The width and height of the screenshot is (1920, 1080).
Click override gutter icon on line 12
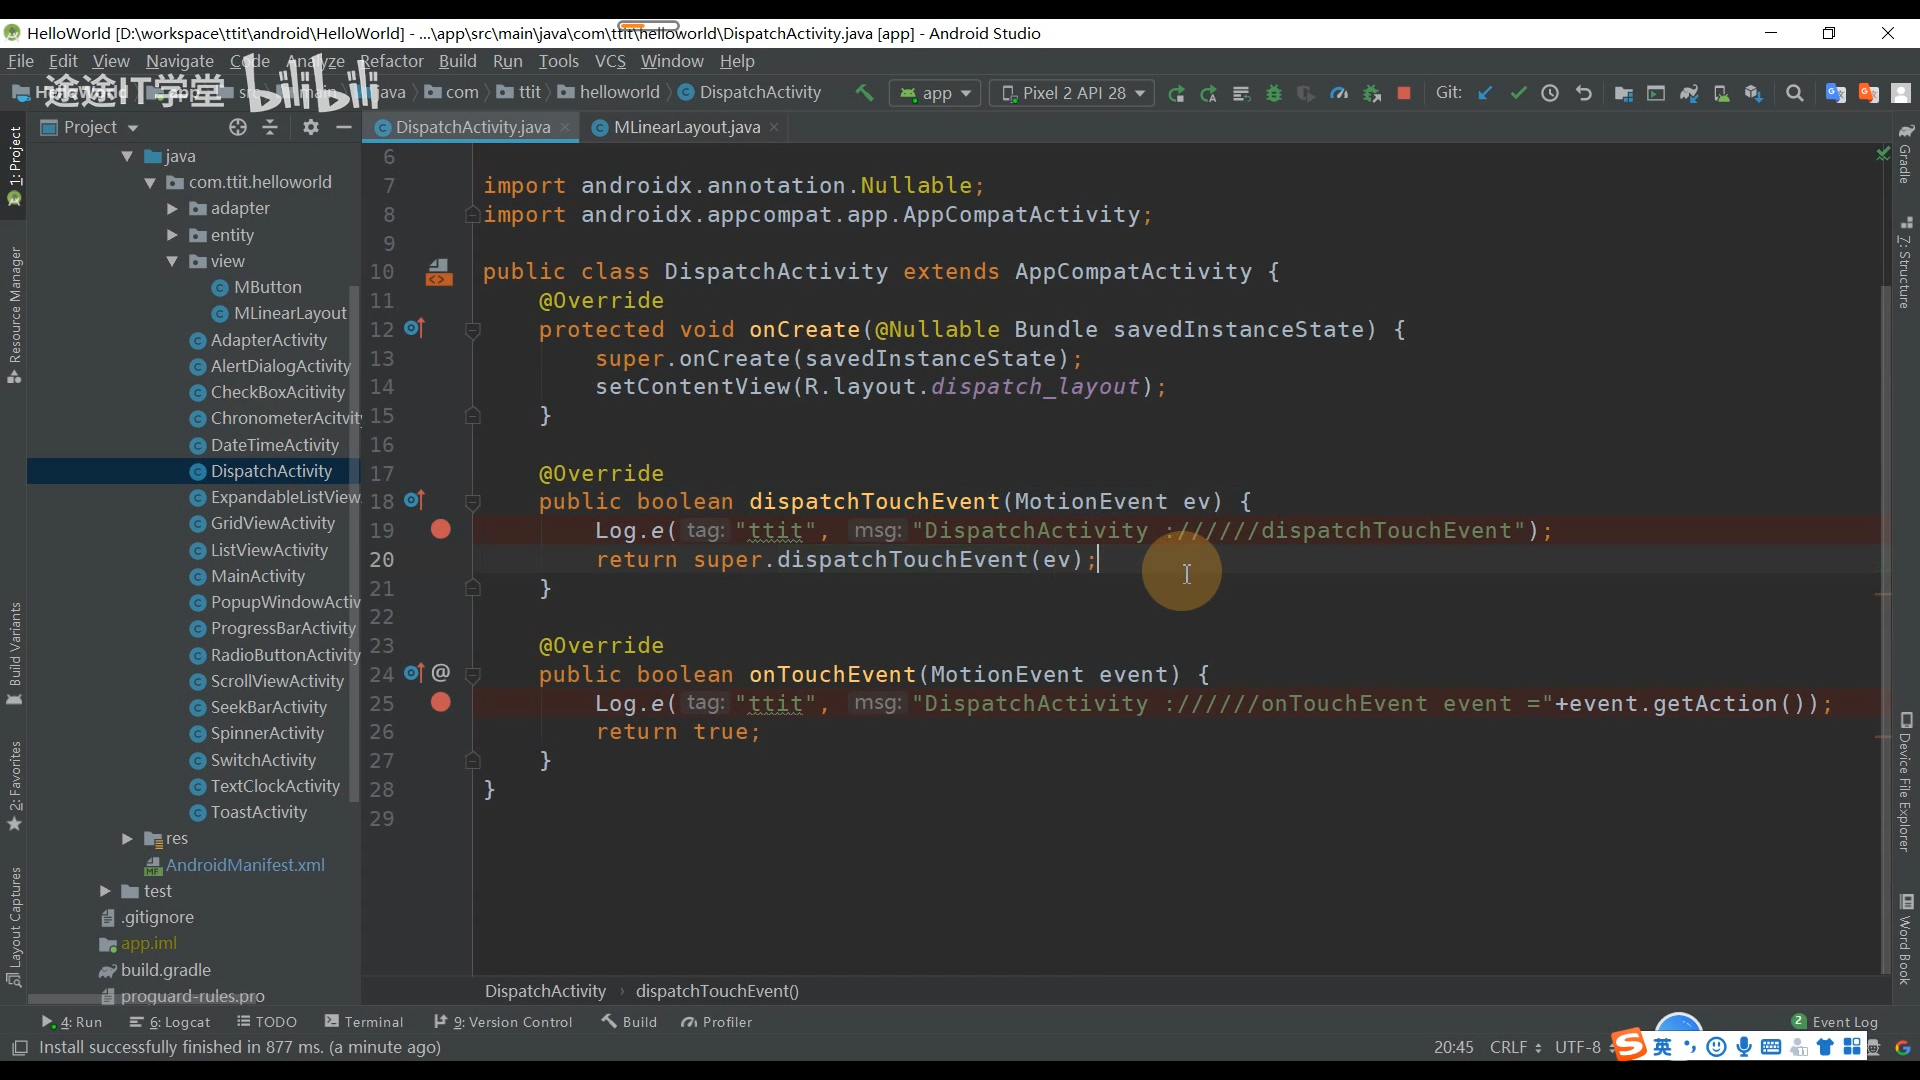pyautogui.click(x=415, y=329)
